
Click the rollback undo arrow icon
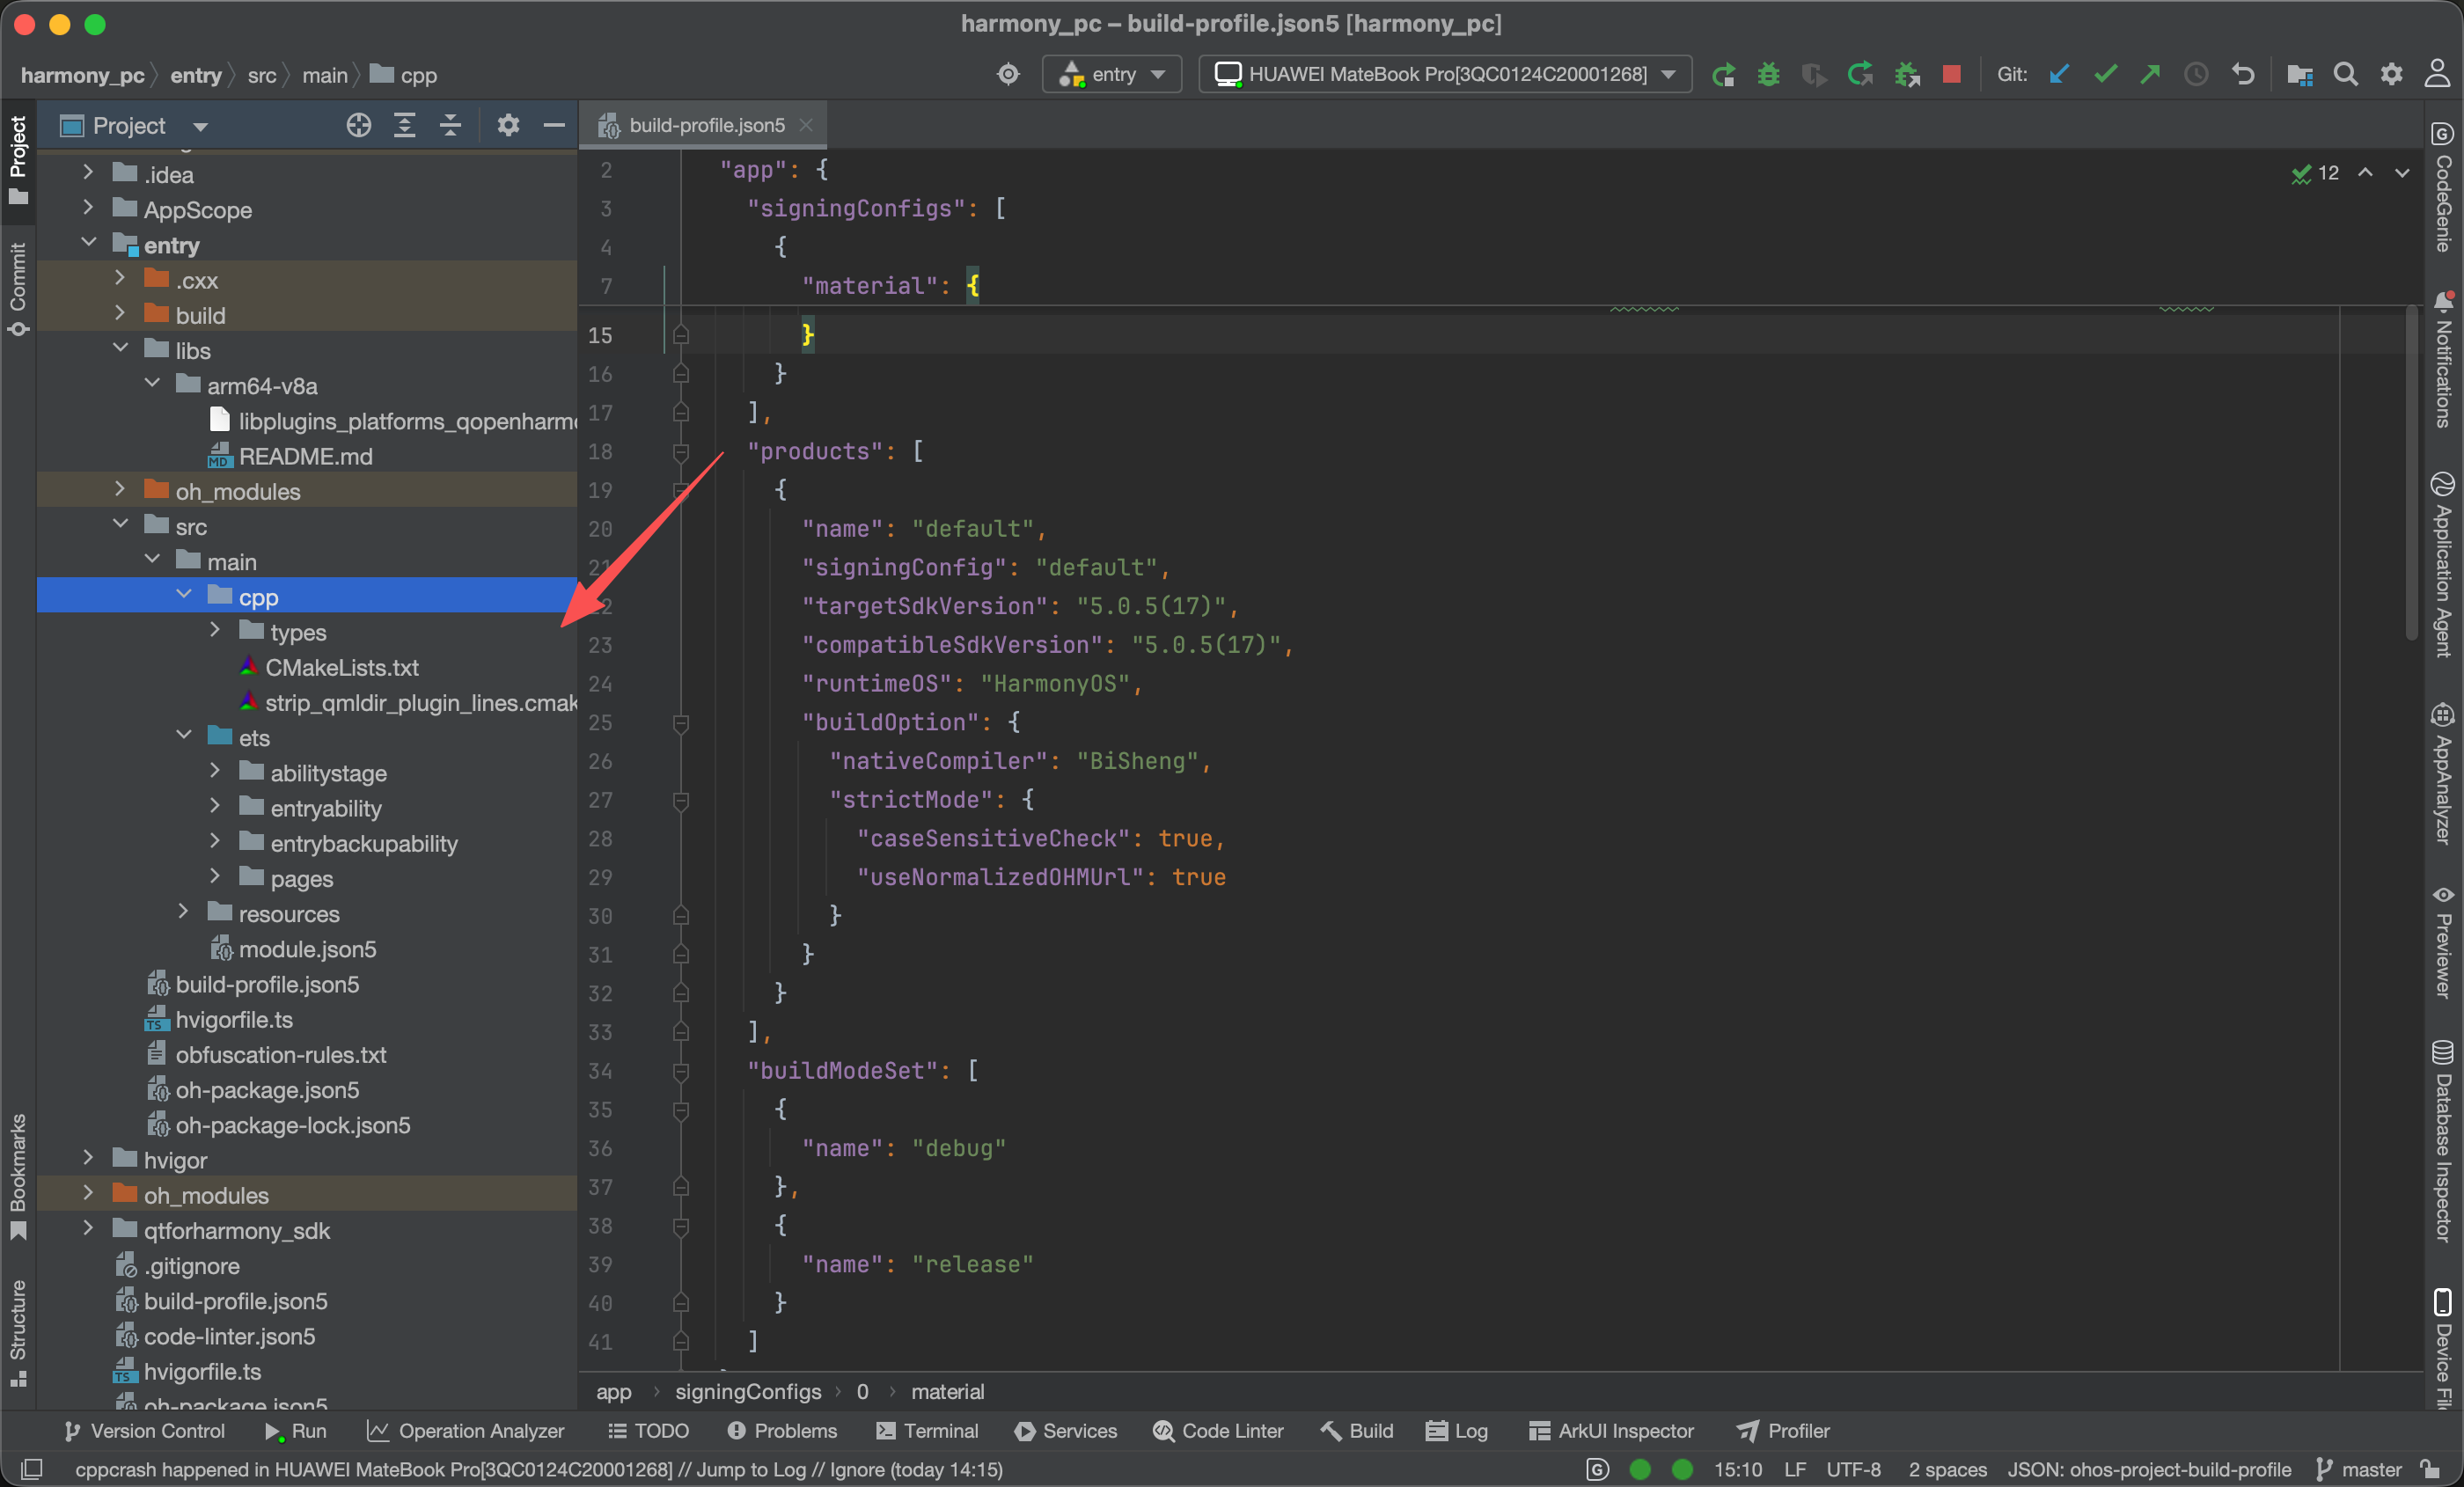click(x=2243, y=75)
